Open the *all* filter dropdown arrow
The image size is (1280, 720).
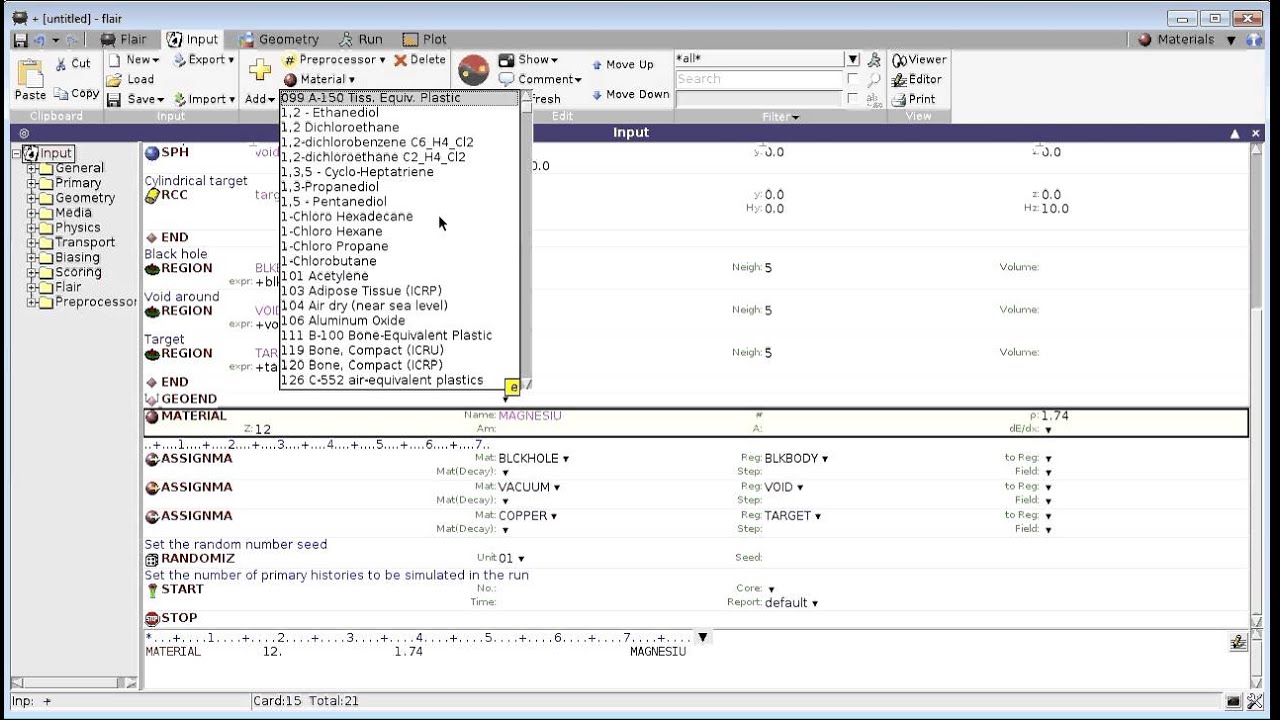click(x=852, y=60)
